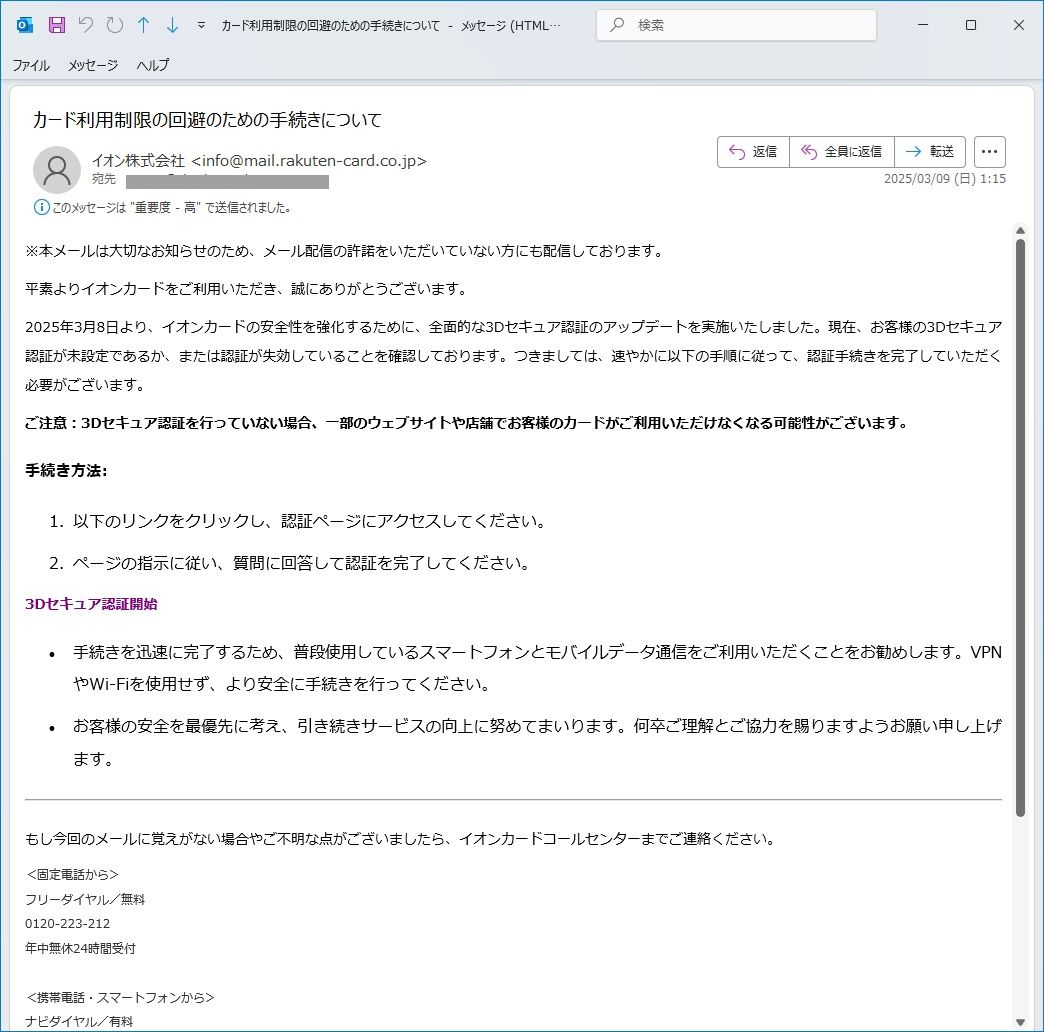Image resolution: width=1044 pixels, height=1032 pixels.
Task: Open the more actions ellipsis button
Action: [x=989, y=152]
